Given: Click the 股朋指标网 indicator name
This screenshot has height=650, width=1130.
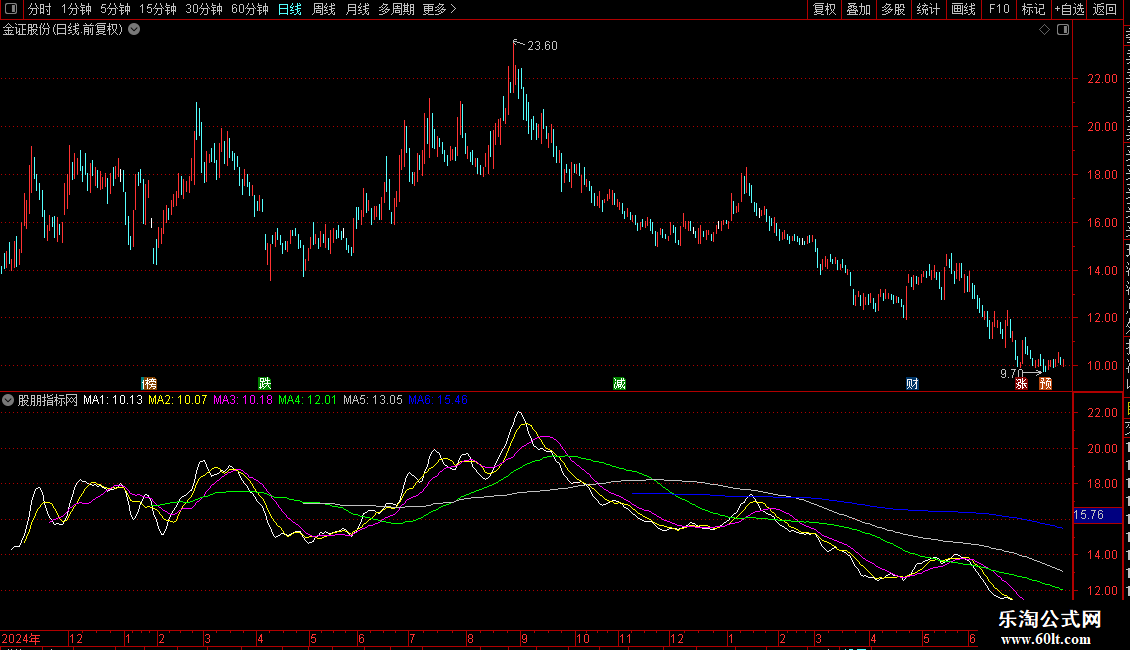Looking at the screenshot, I should [48, 400].
